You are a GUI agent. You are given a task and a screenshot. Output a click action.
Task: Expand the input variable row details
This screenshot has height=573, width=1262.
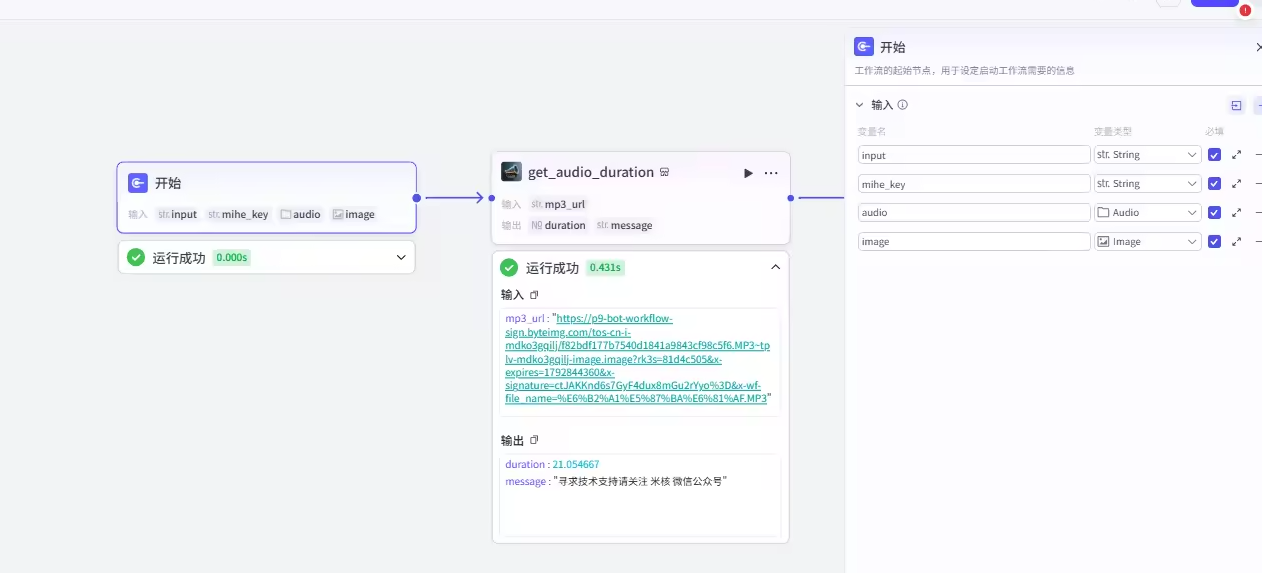[x=1236, y=155]
